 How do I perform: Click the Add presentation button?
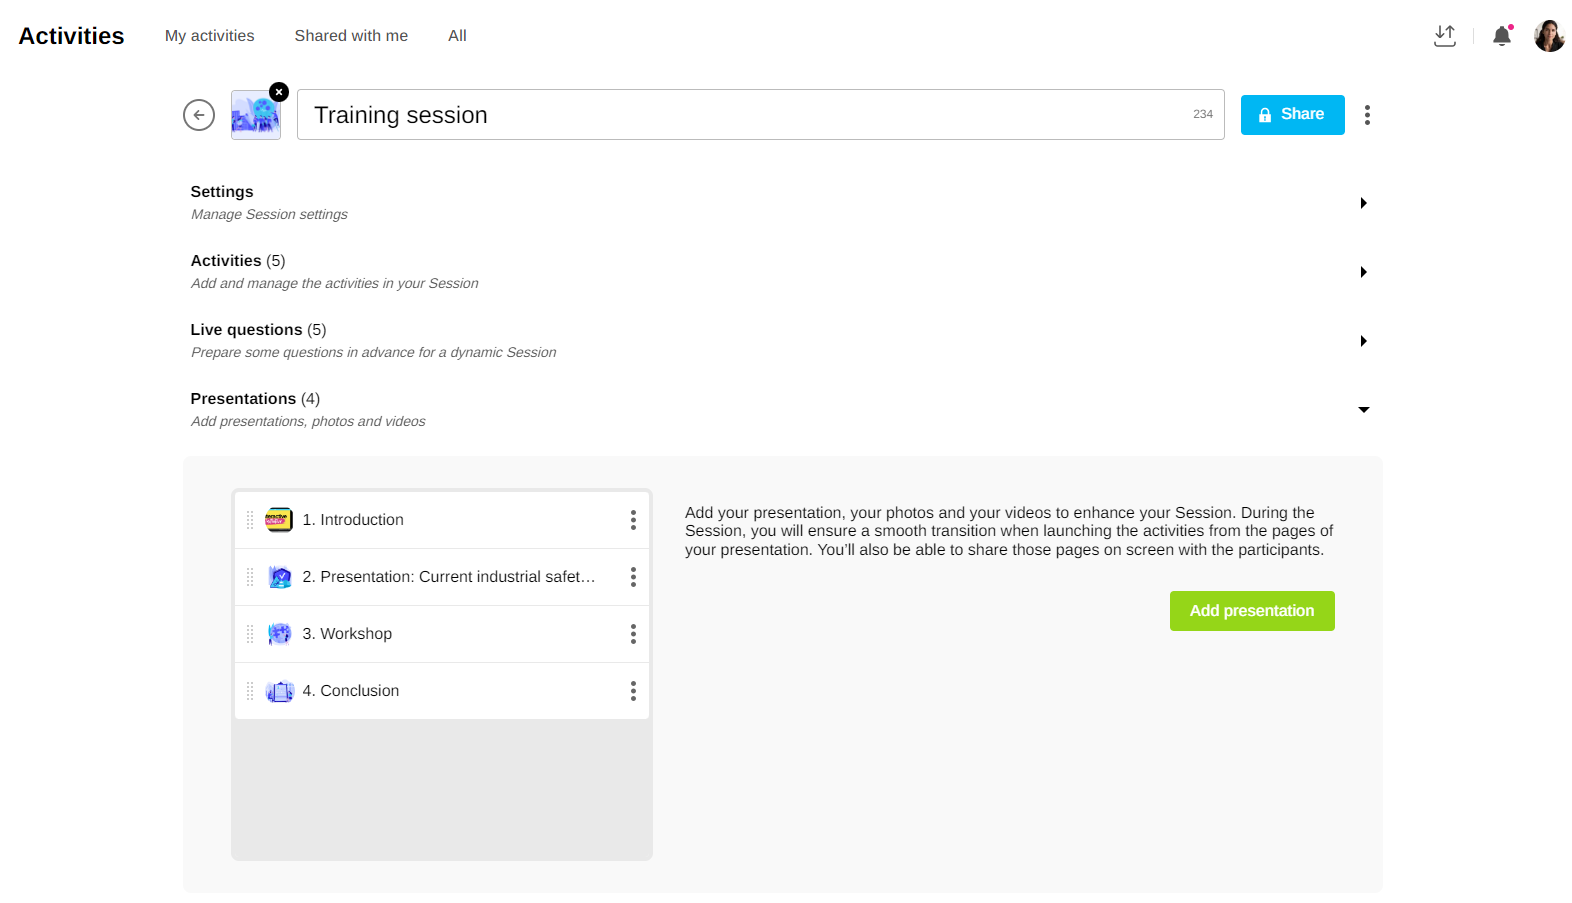[x=1251, y=611]
